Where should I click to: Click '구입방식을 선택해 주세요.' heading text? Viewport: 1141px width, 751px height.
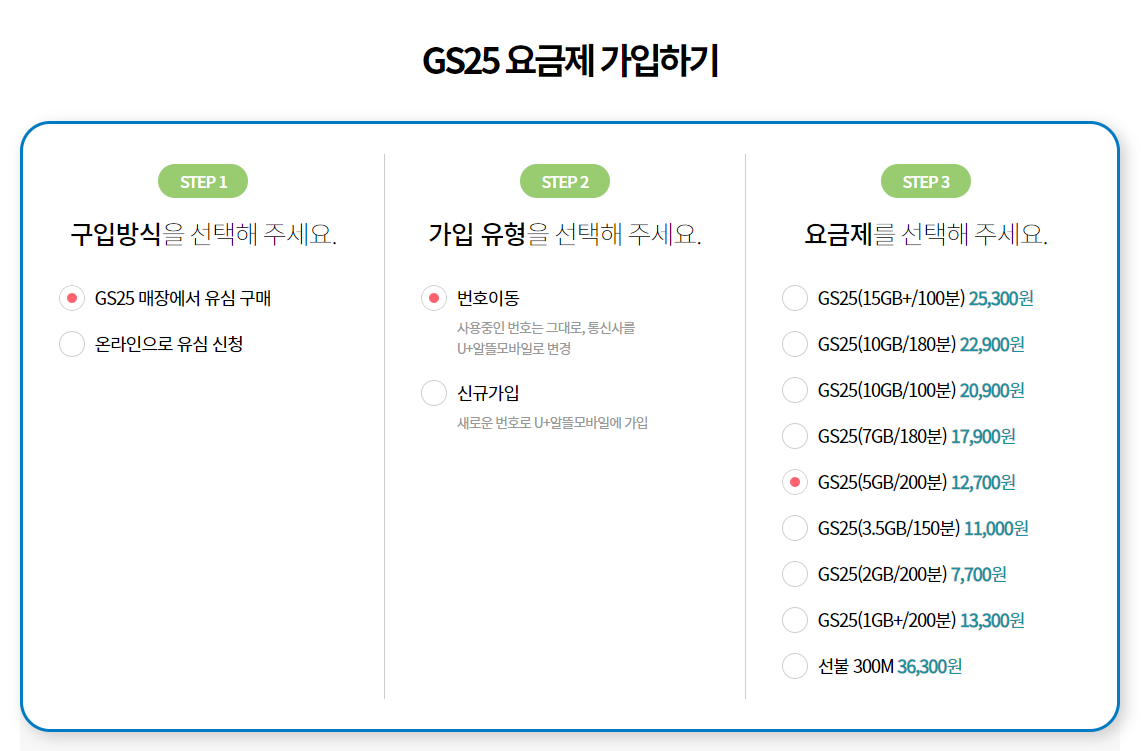[x=203, y=234]
